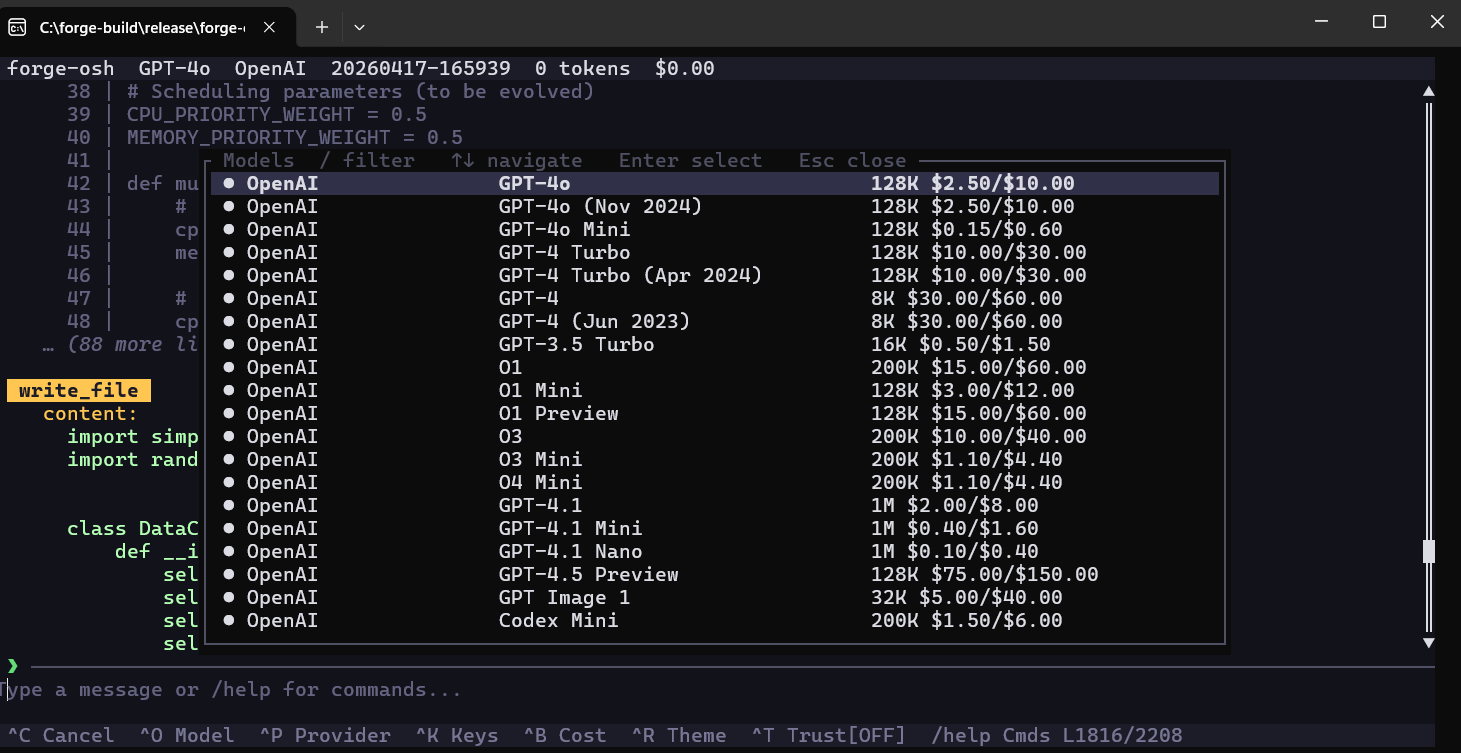Click the / filter hint in header
The width and height of the screenshot is (1461, 753).
[x=367, y=161]
